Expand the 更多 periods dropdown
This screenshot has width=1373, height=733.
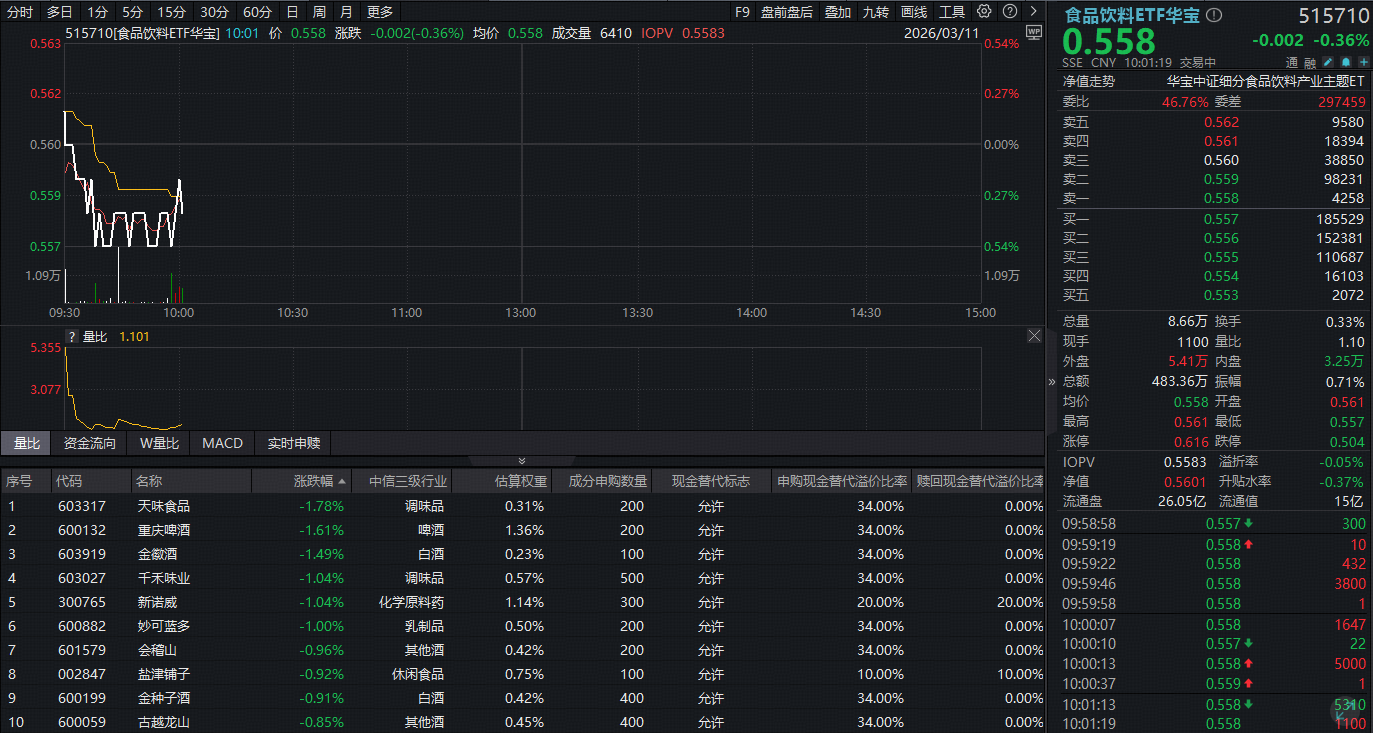[x=380, y=12]
